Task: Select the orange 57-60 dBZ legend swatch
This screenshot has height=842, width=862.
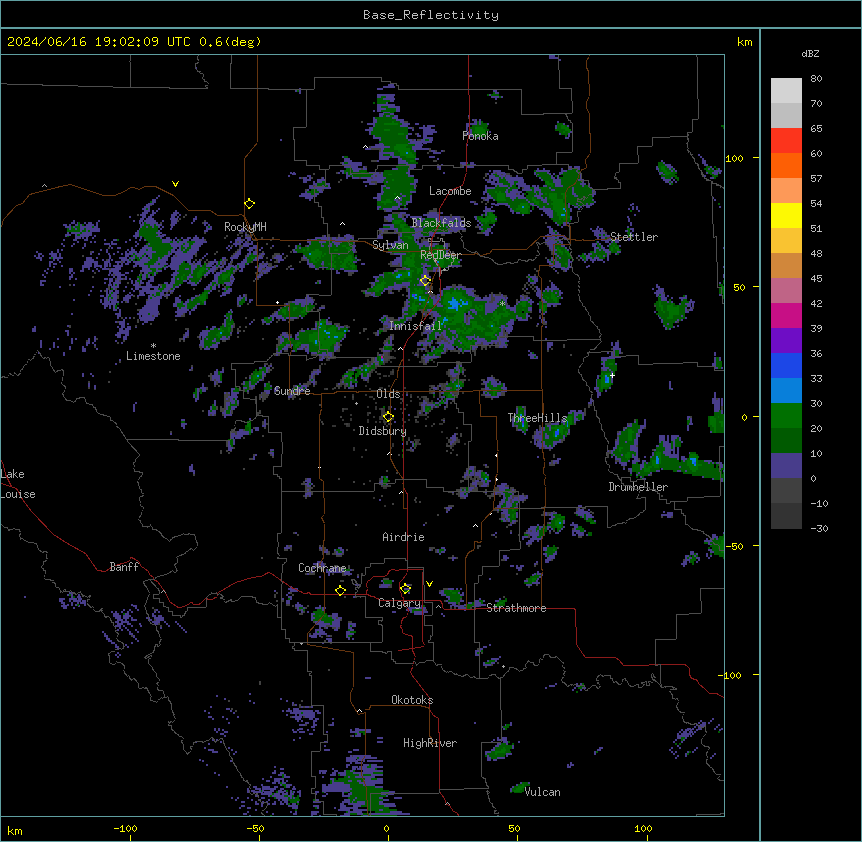Action: click(x=786, y=165)
